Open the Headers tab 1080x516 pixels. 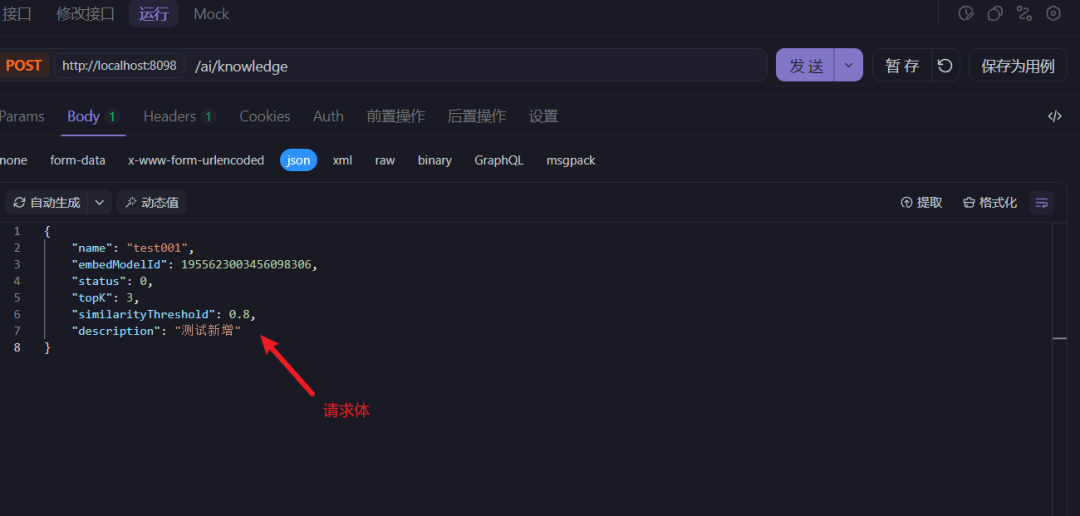point(179,116)
